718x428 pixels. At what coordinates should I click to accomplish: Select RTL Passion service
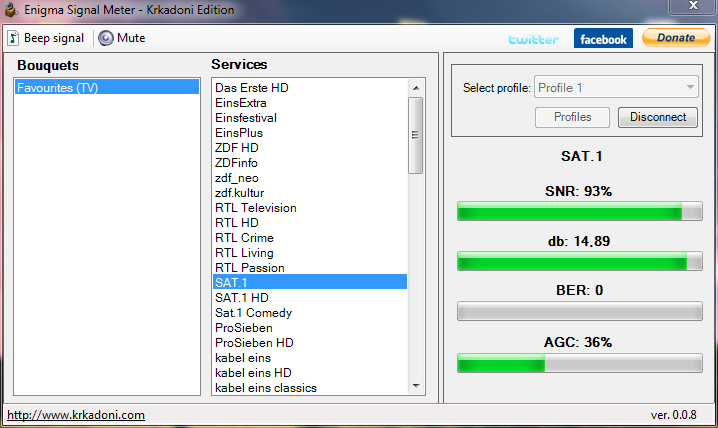pos(310,268)
